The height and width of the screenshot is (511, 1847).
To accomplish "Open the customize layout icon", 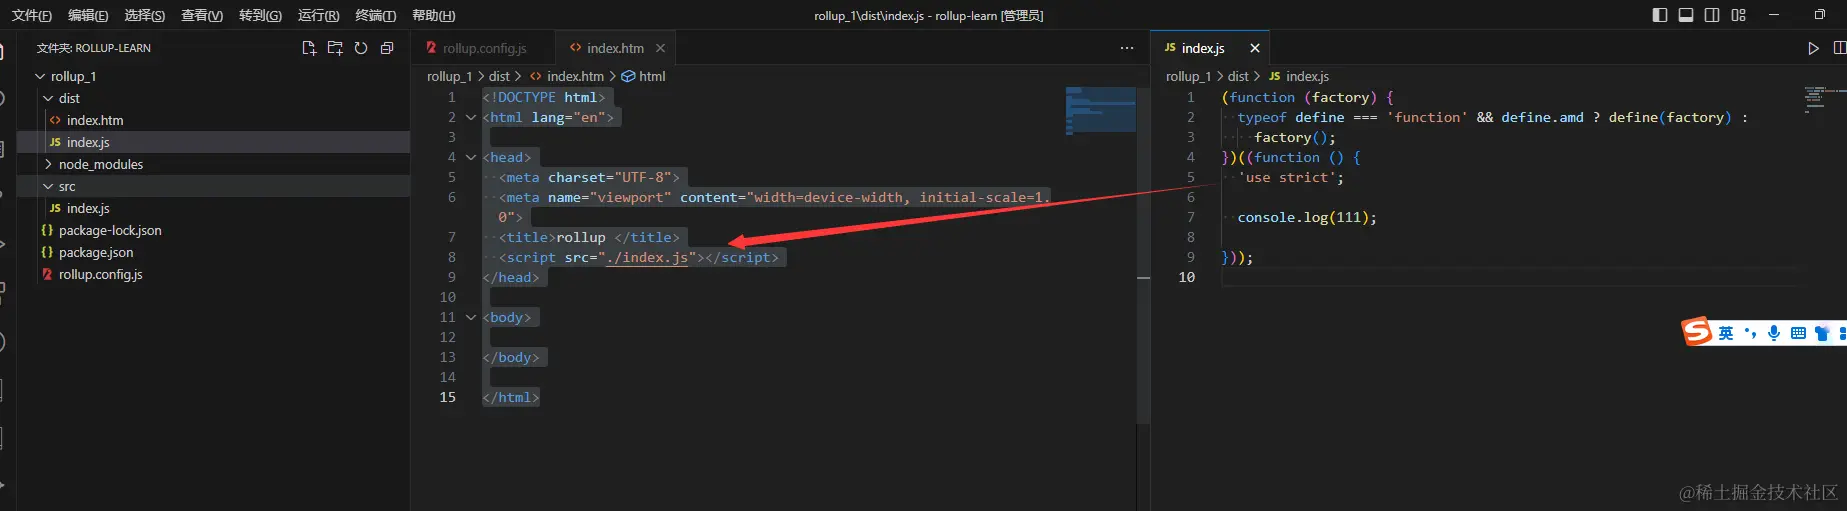I will pos(1738,15).
